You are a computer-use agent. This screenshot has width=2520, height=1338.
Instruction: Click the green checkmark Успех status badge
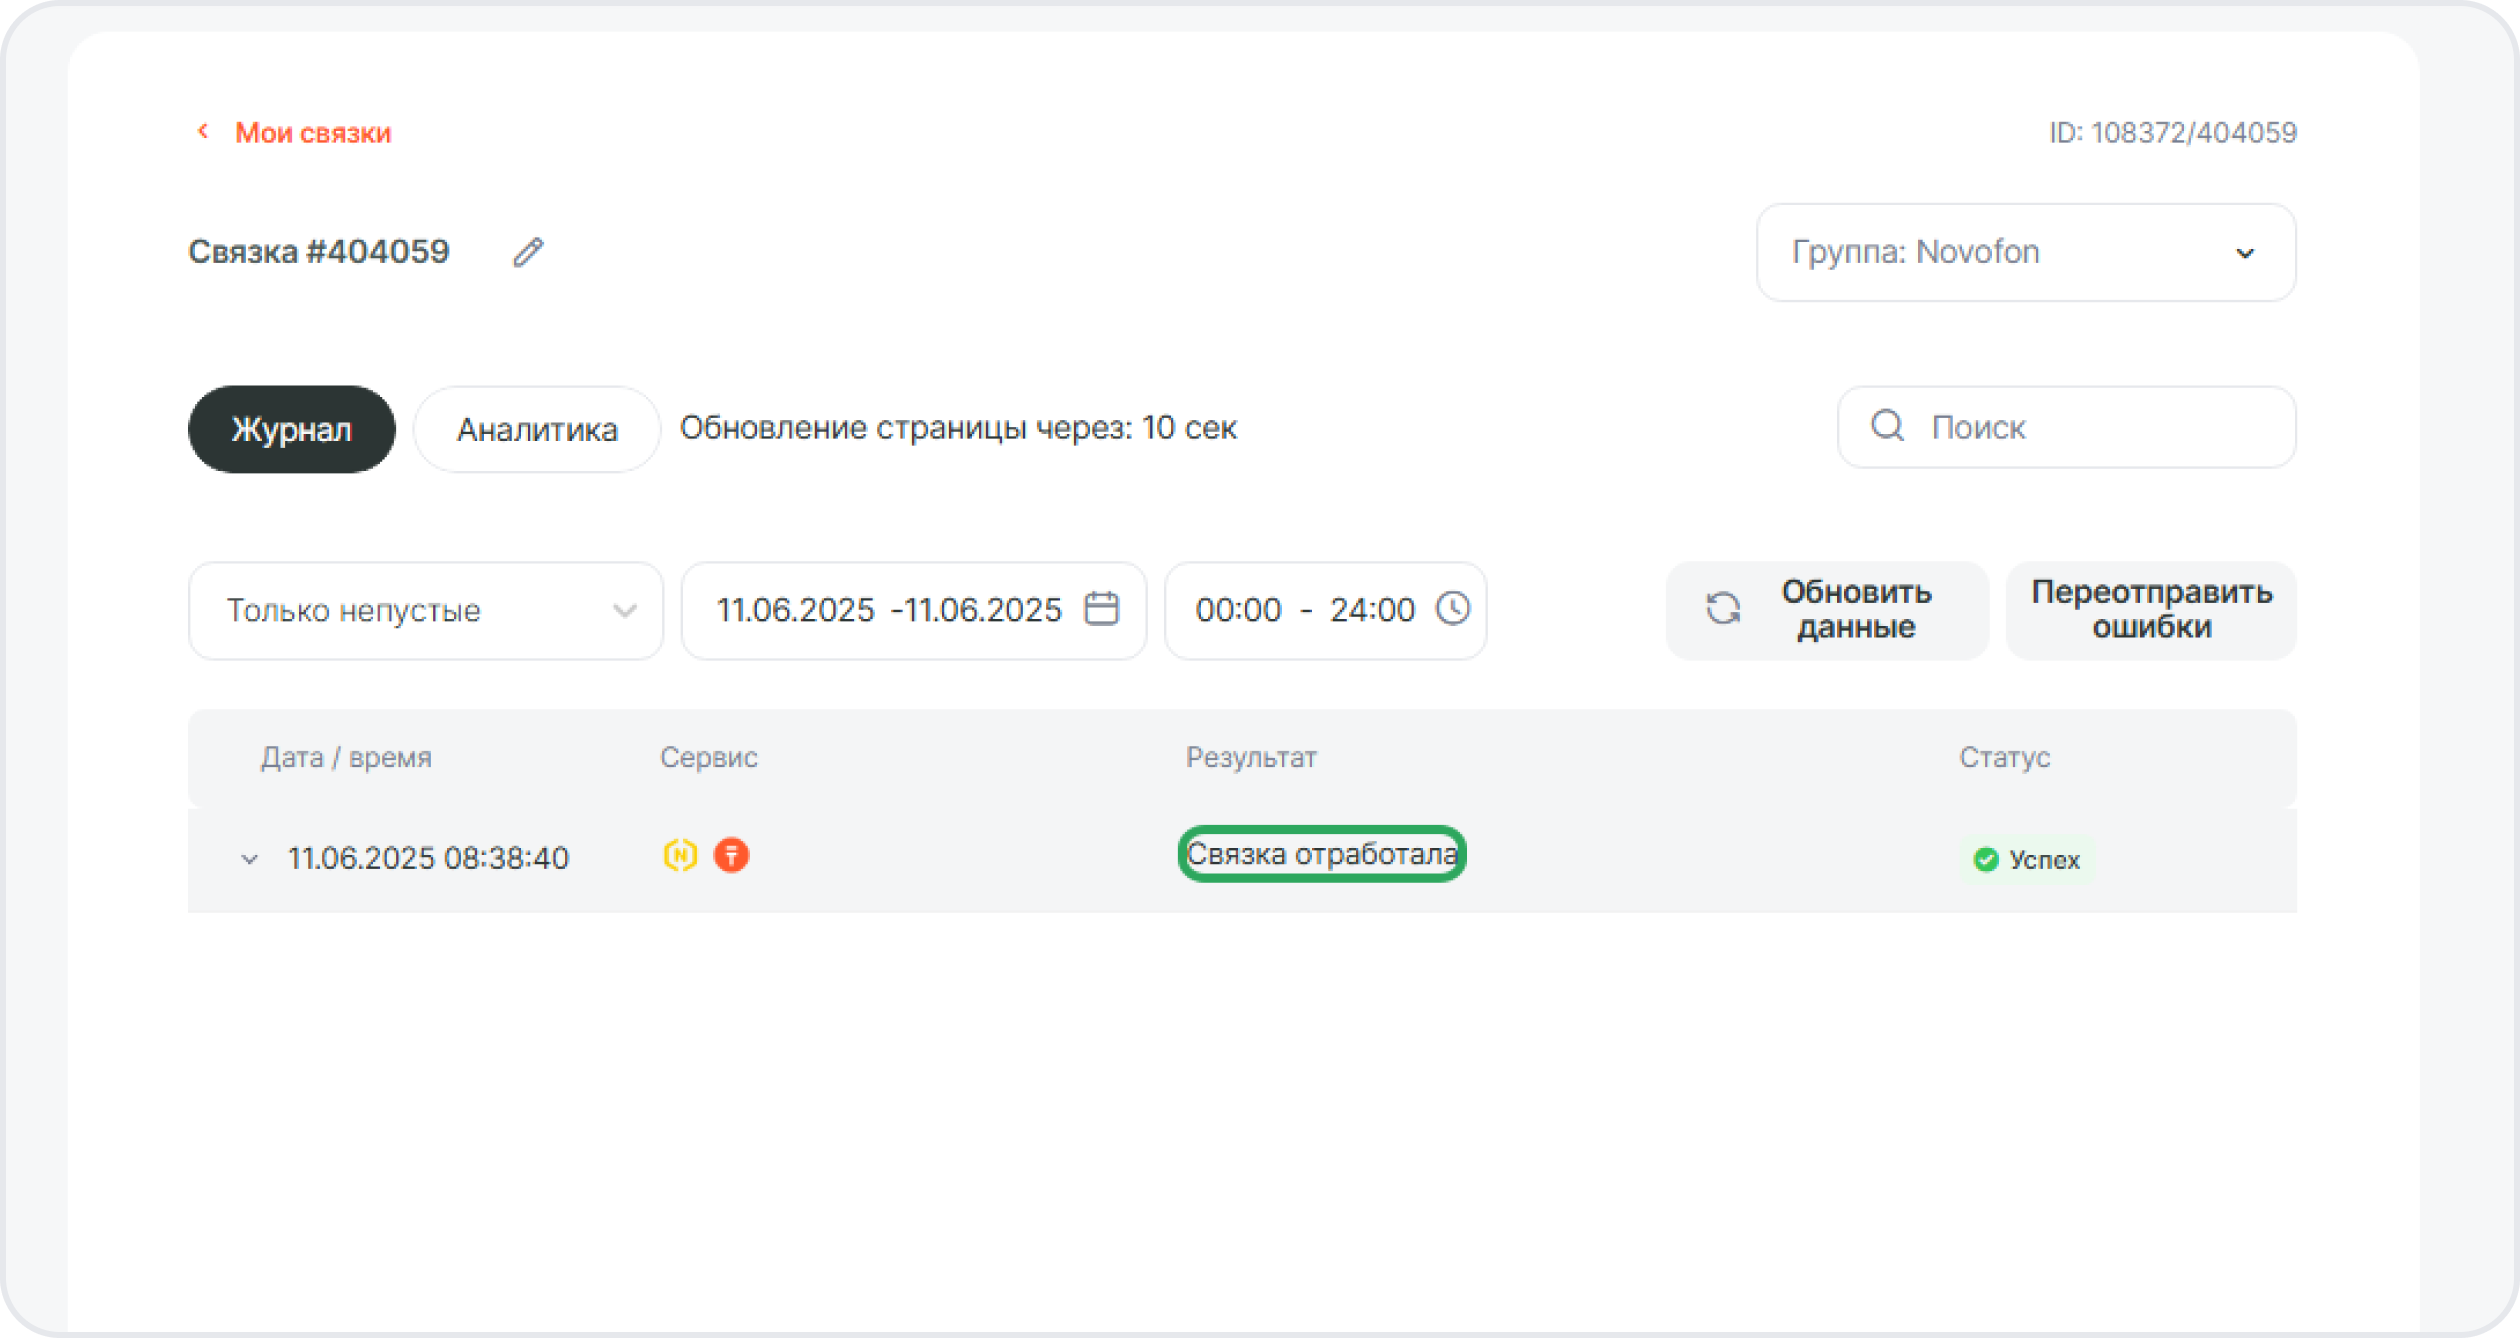point(2026,859)
